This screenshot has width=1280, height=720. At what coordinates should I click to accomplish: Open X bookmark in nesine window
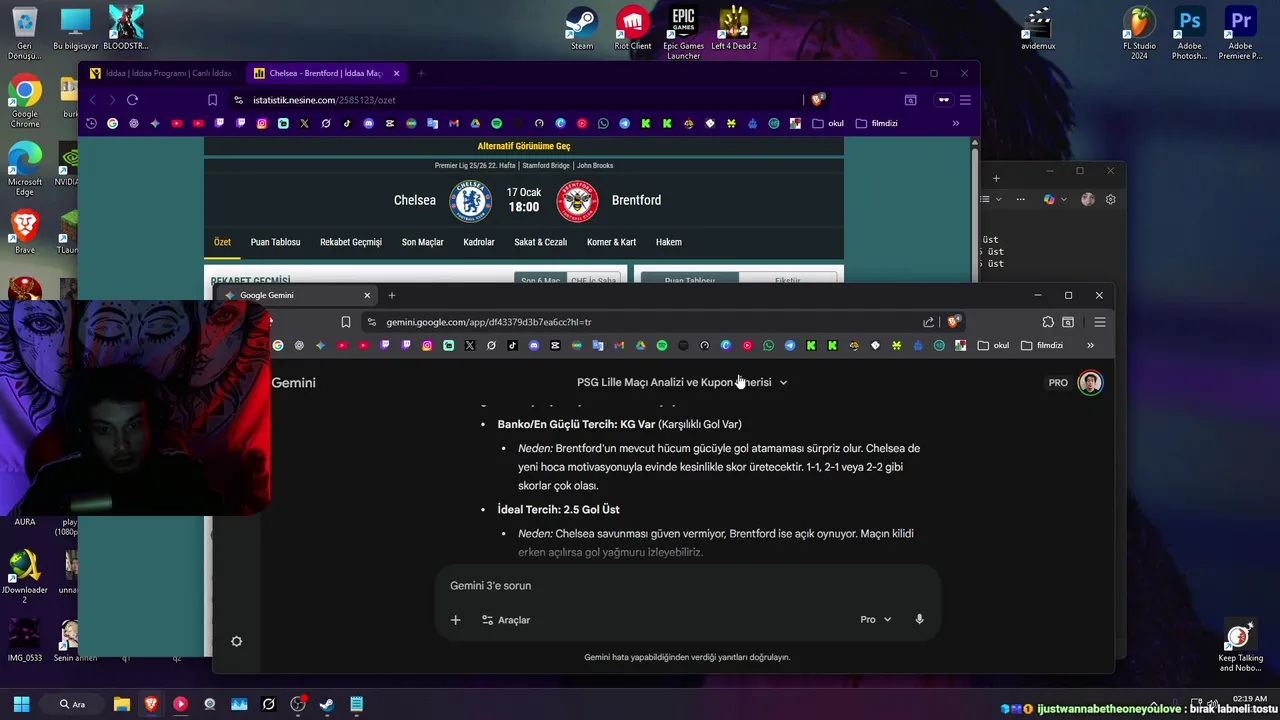coord(304,124)
